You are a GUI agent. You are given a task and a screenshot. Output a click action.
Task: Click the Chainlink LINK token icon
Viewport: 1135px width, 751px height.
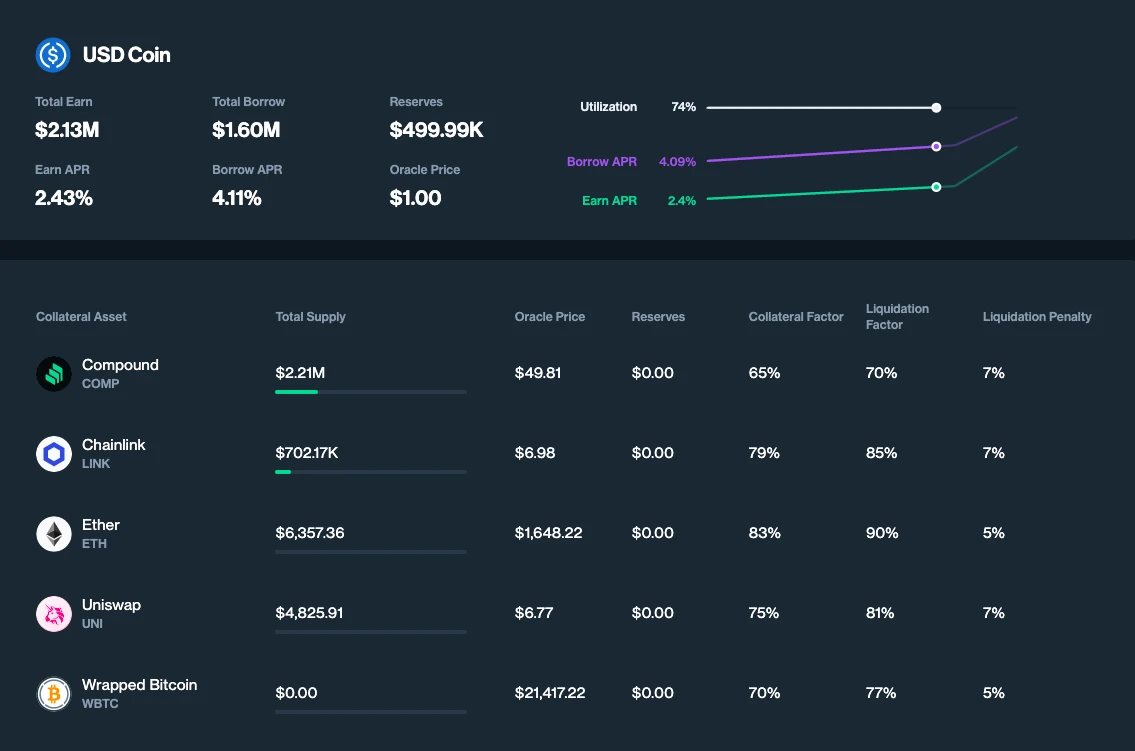(x=54, y=454)
